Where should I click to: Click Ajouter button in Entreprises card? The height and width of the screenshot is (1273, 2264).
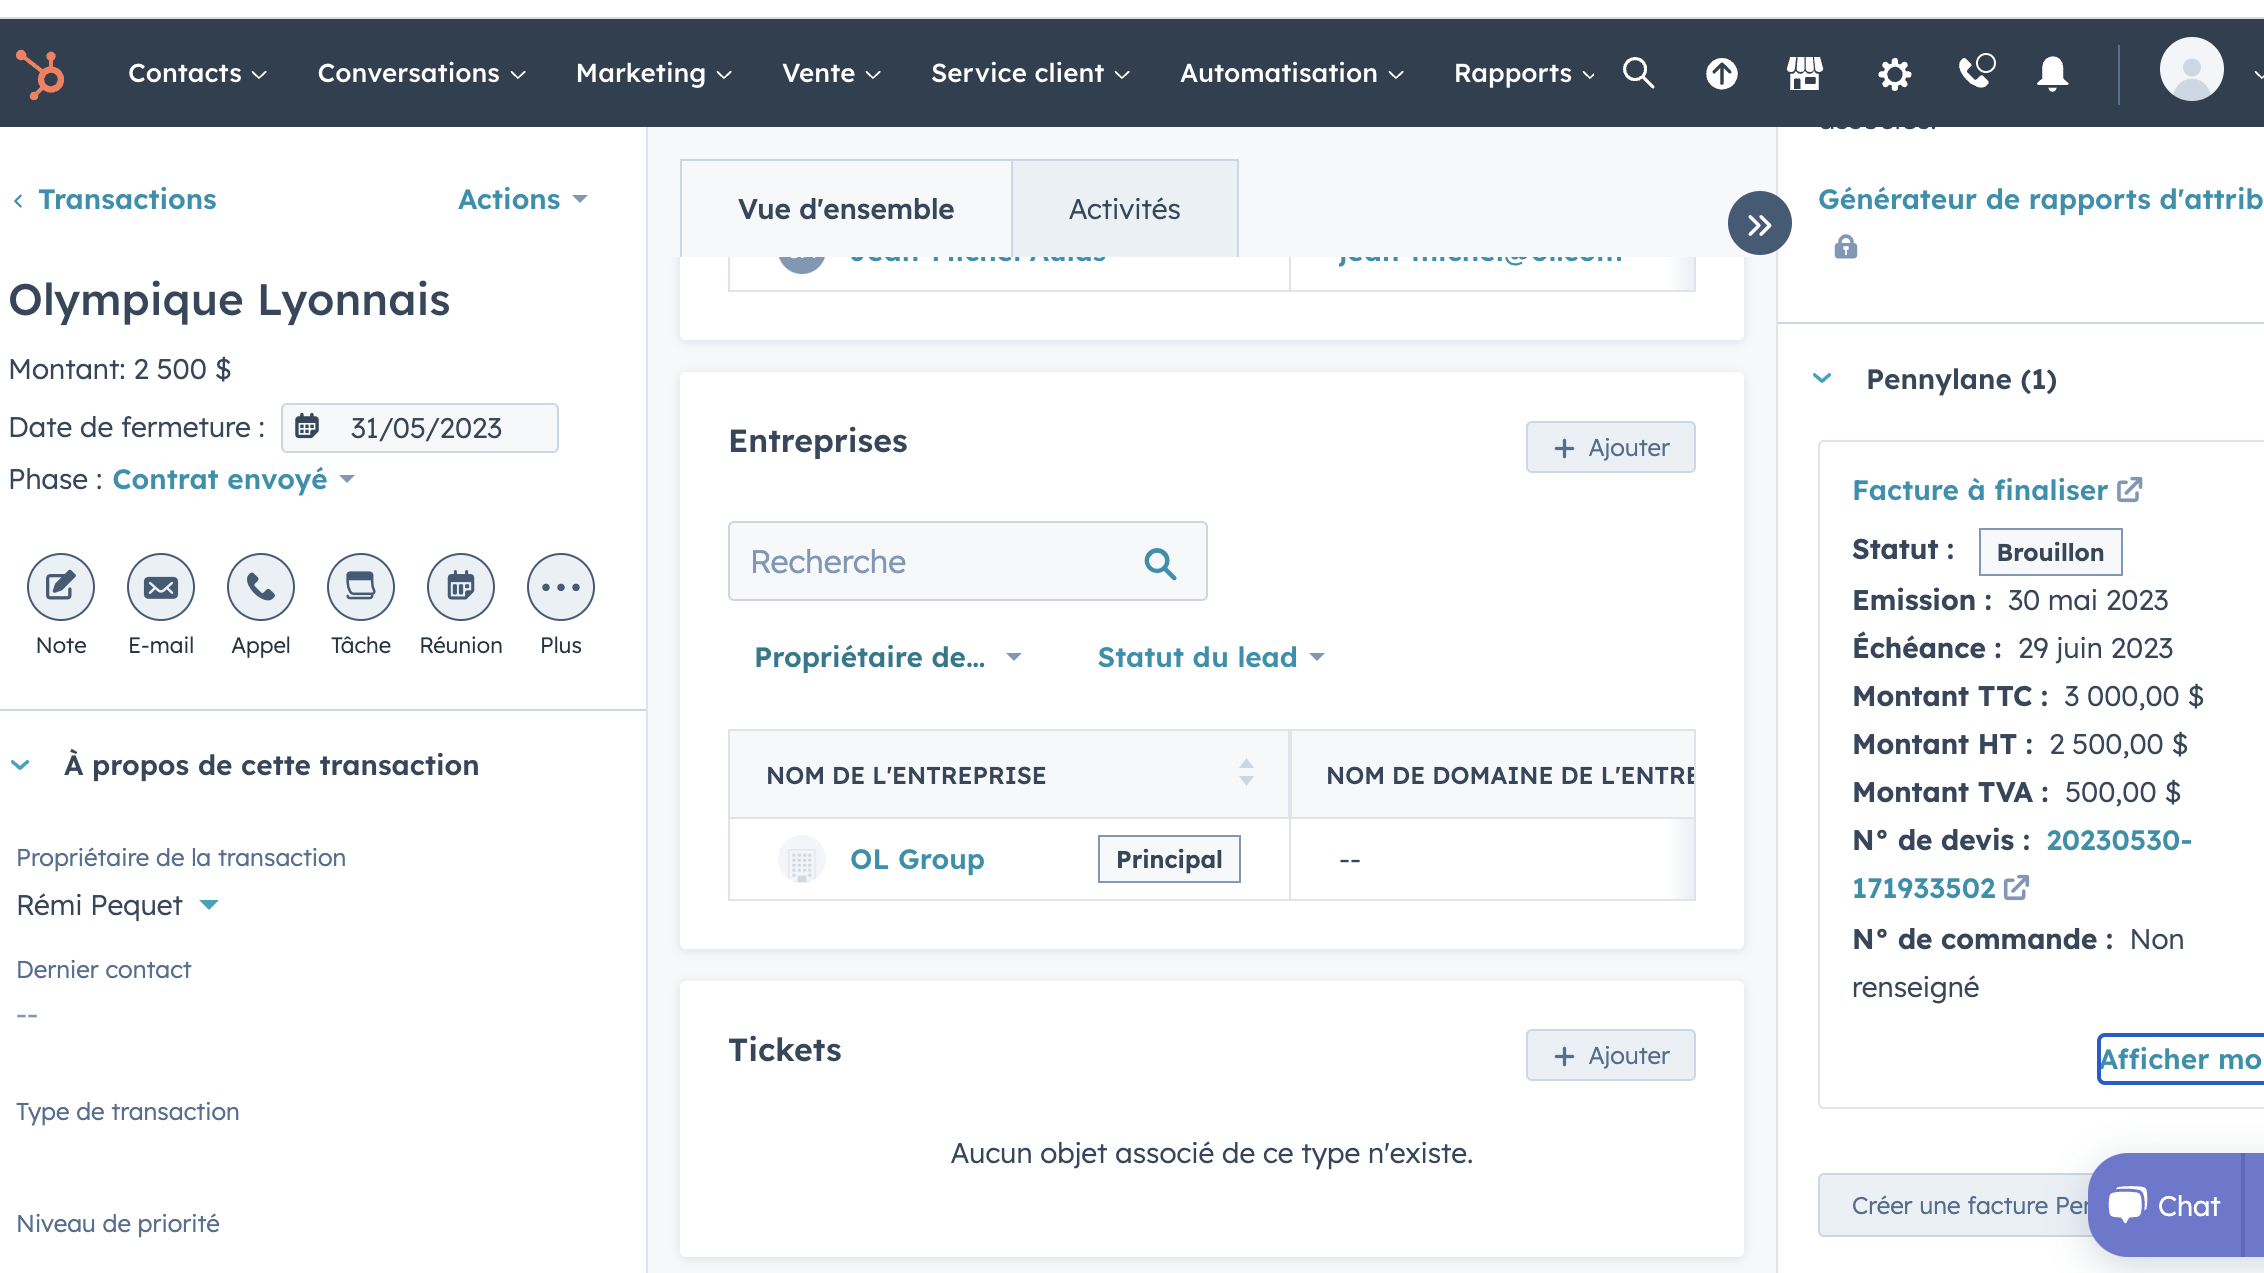click(x=1610, y=447)
